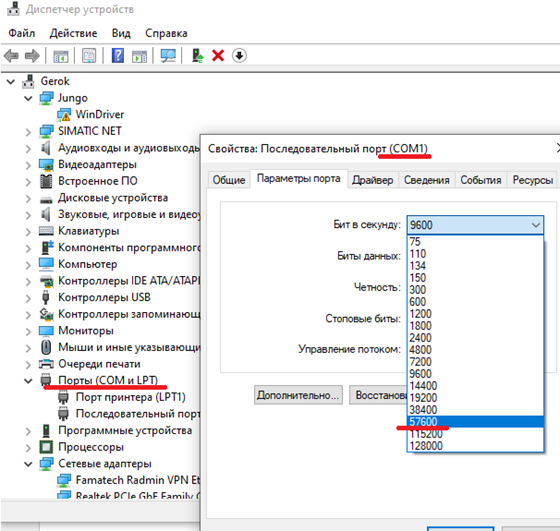Image resolution: width=560 pixels, height=531 pixels.
Task: Open the Help question mark toolbar icon
Action: pos(118,56)
